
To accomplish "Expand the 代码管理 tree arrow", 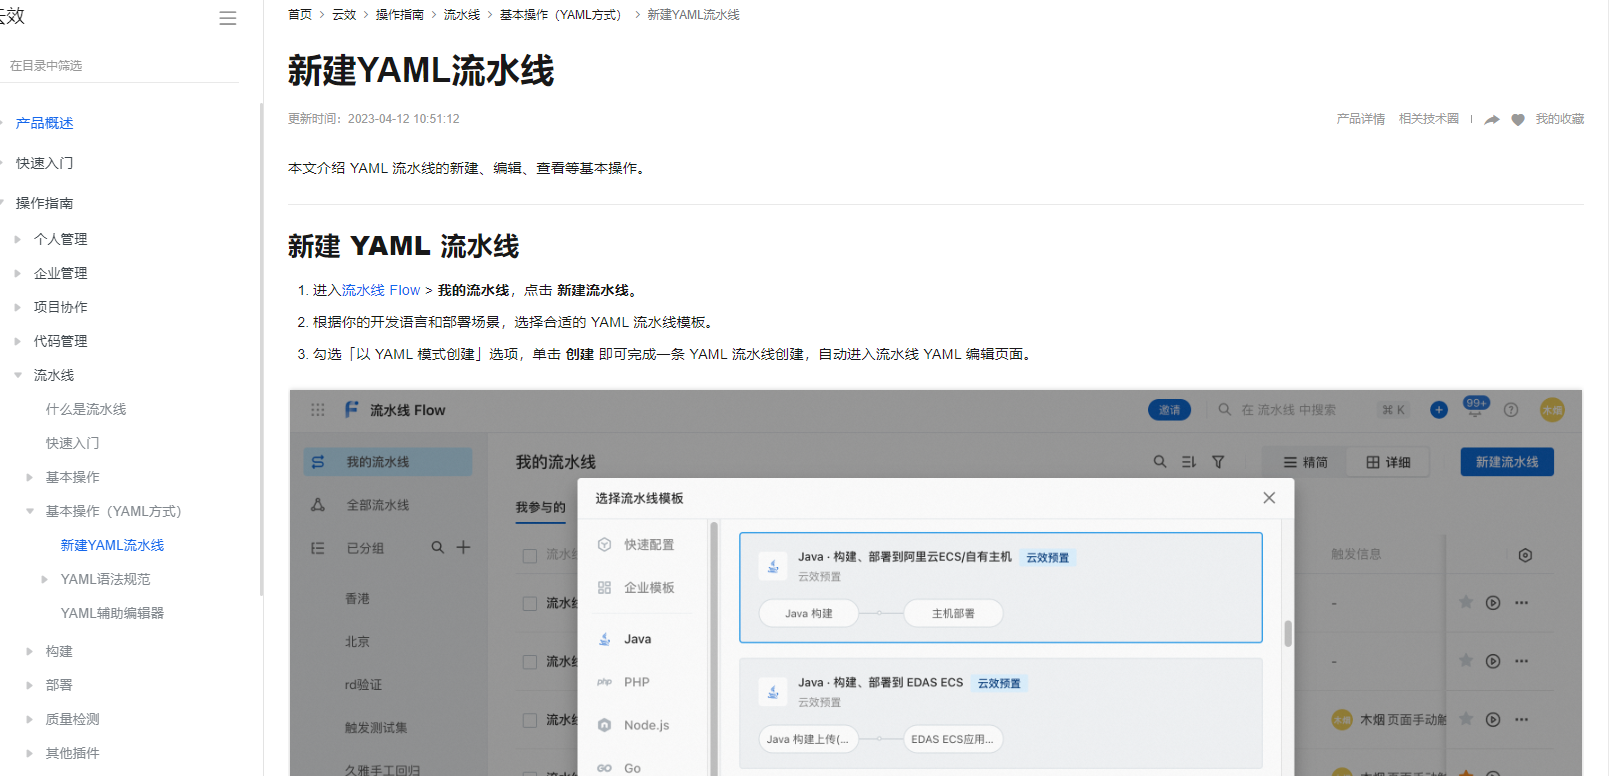I will [18, 341].
